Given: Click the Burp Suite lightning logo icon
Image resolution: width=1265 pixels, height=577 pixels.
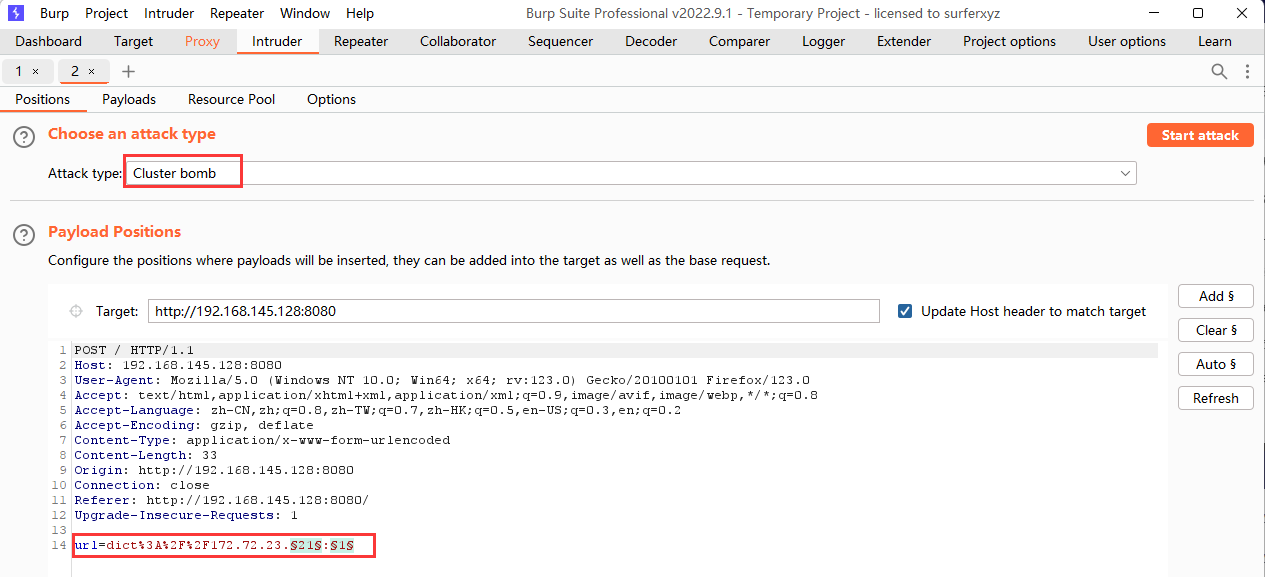Looking at the screenshot, I should point(16,13).
